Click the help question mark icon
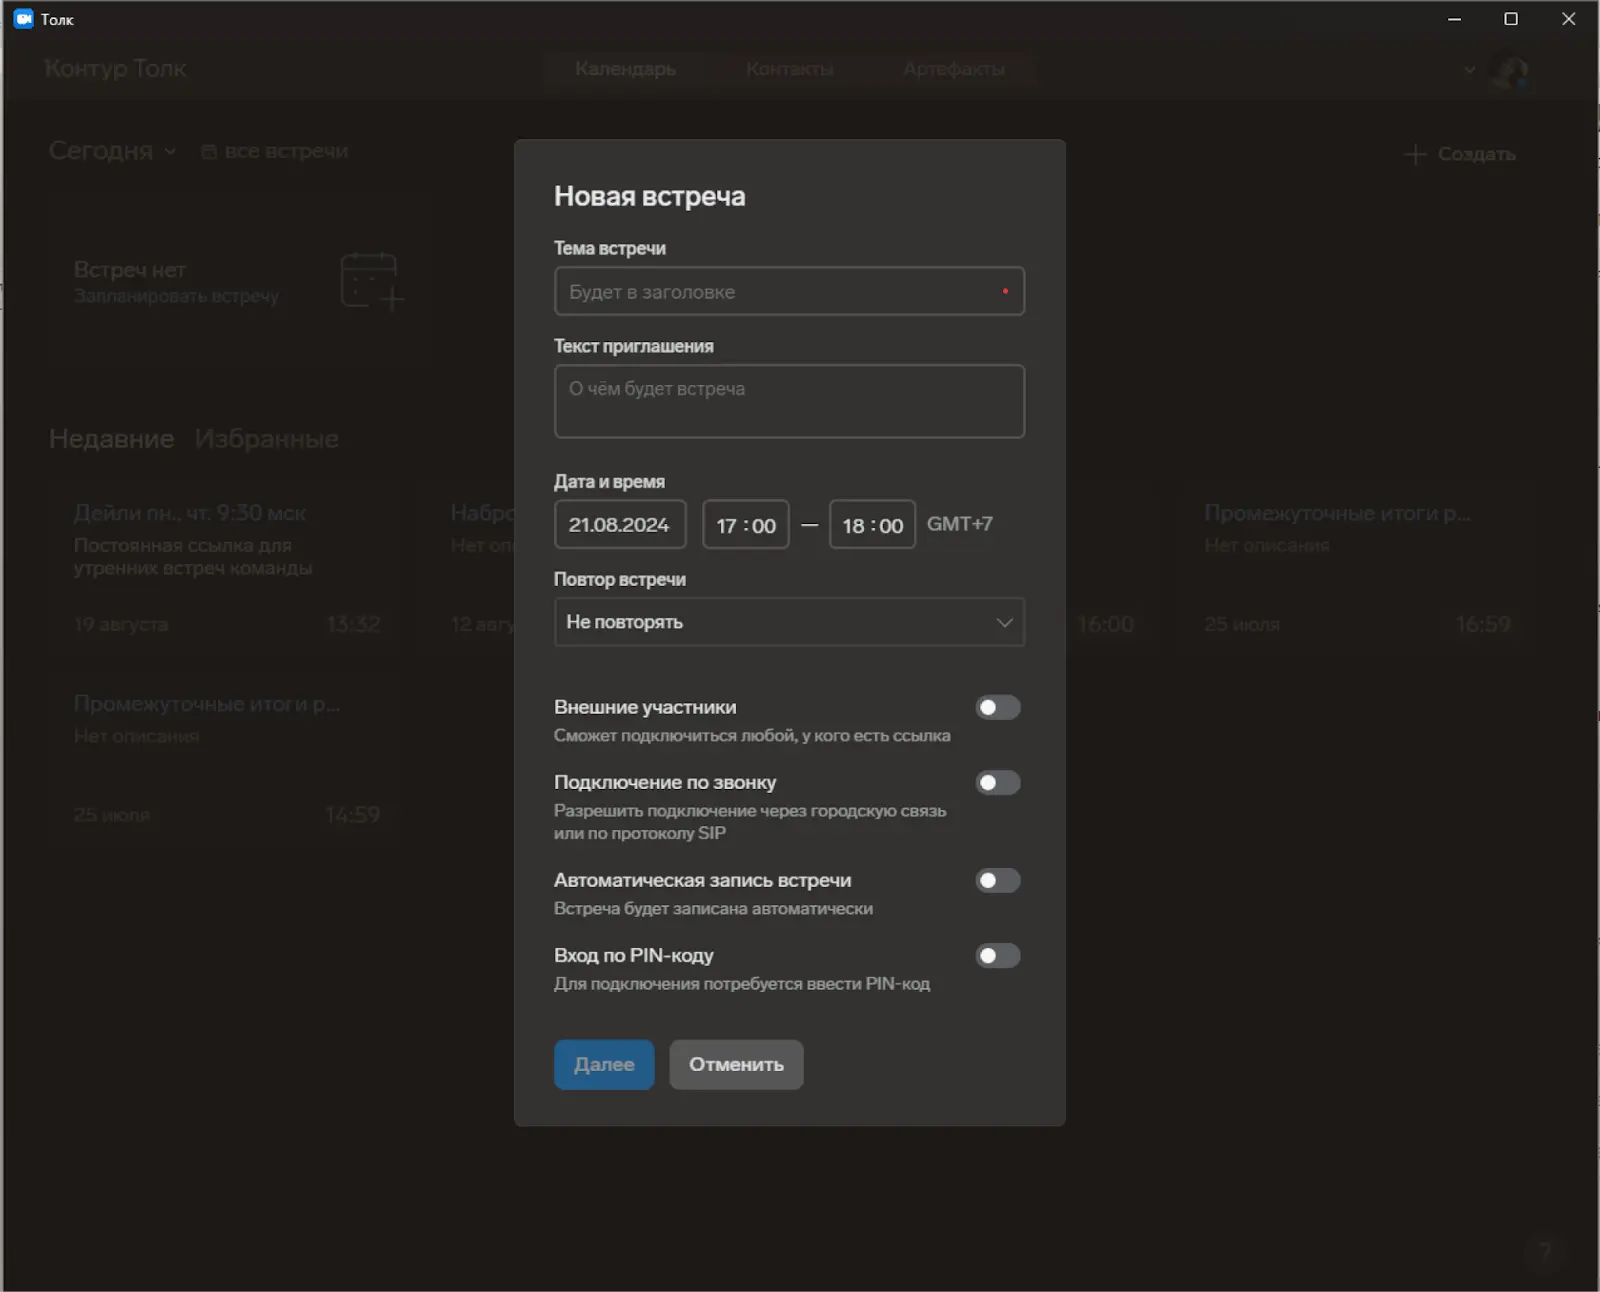 tap(1545, 1251)
